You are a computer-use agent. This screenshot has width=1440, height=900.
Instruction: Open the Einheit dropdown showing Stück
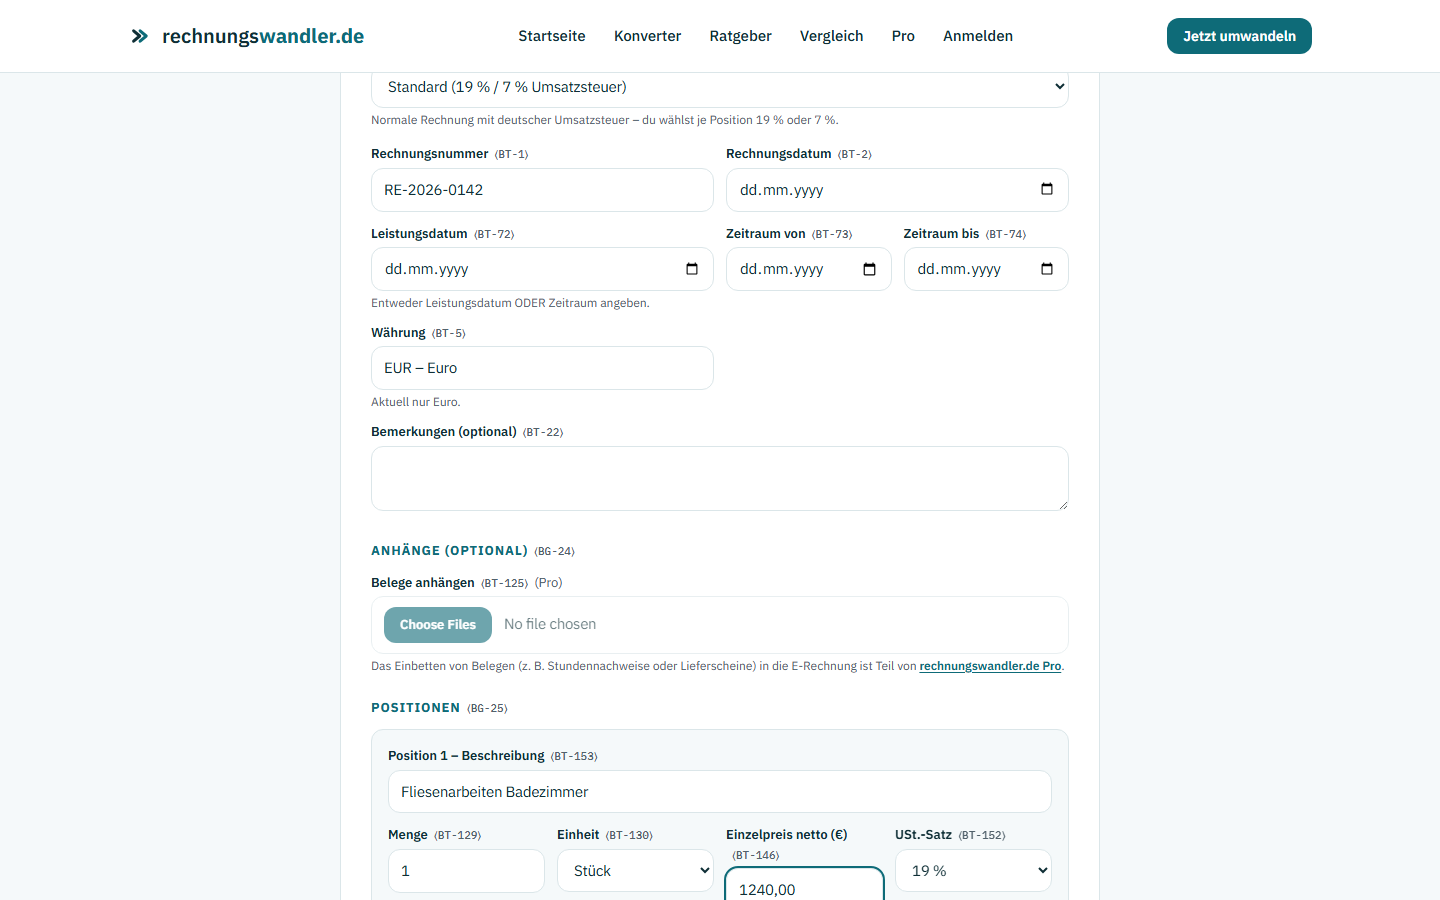[x=635, y=871]
